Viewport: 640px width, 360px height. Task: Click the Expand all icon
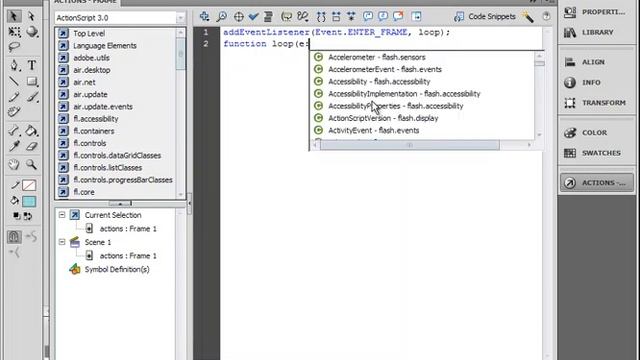pos(351,17)
